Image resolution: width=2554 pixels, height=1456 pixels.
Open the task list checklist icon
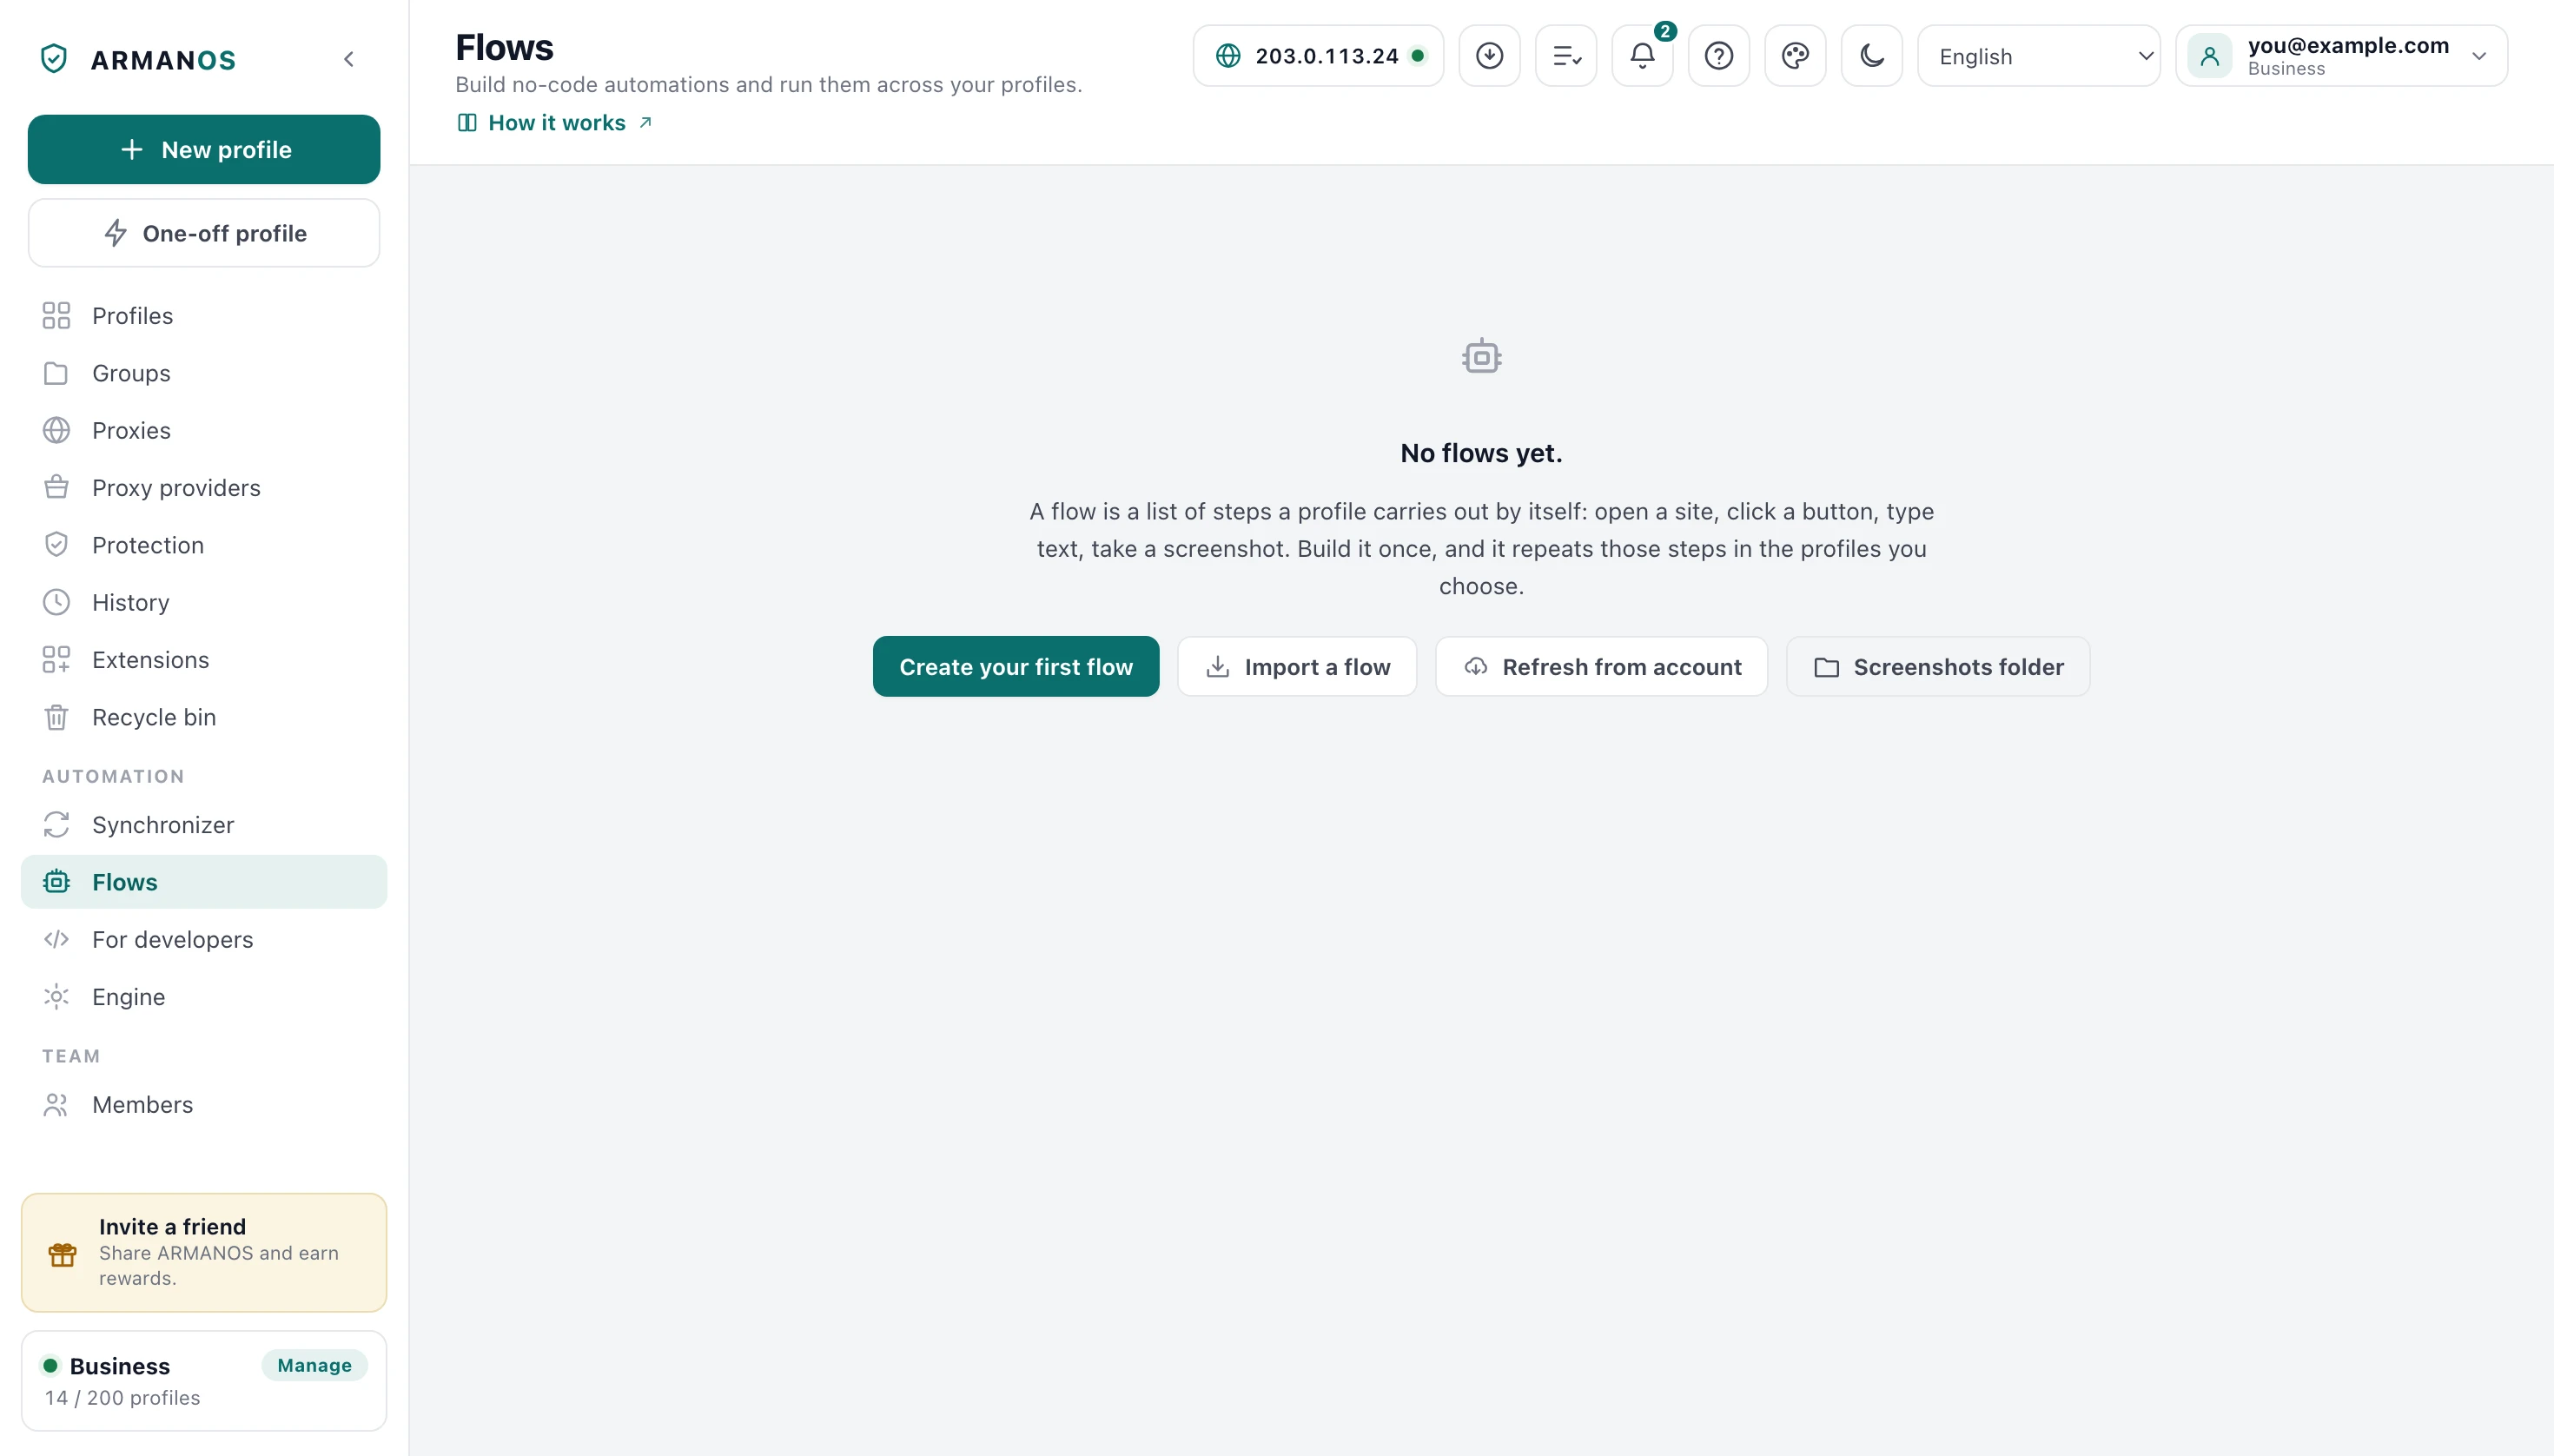(1566, 56)
